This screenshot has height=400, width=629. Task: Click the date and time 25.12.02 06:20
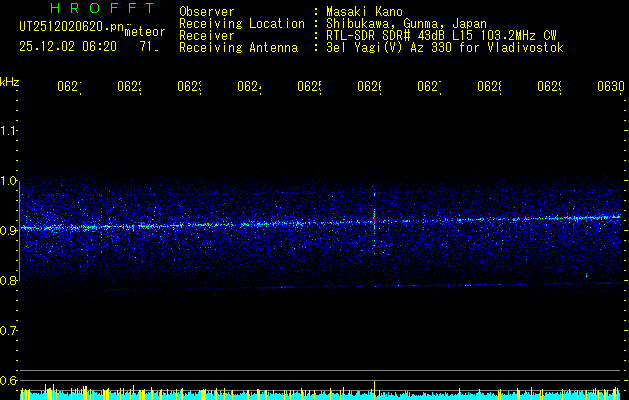tap(68, 46)
